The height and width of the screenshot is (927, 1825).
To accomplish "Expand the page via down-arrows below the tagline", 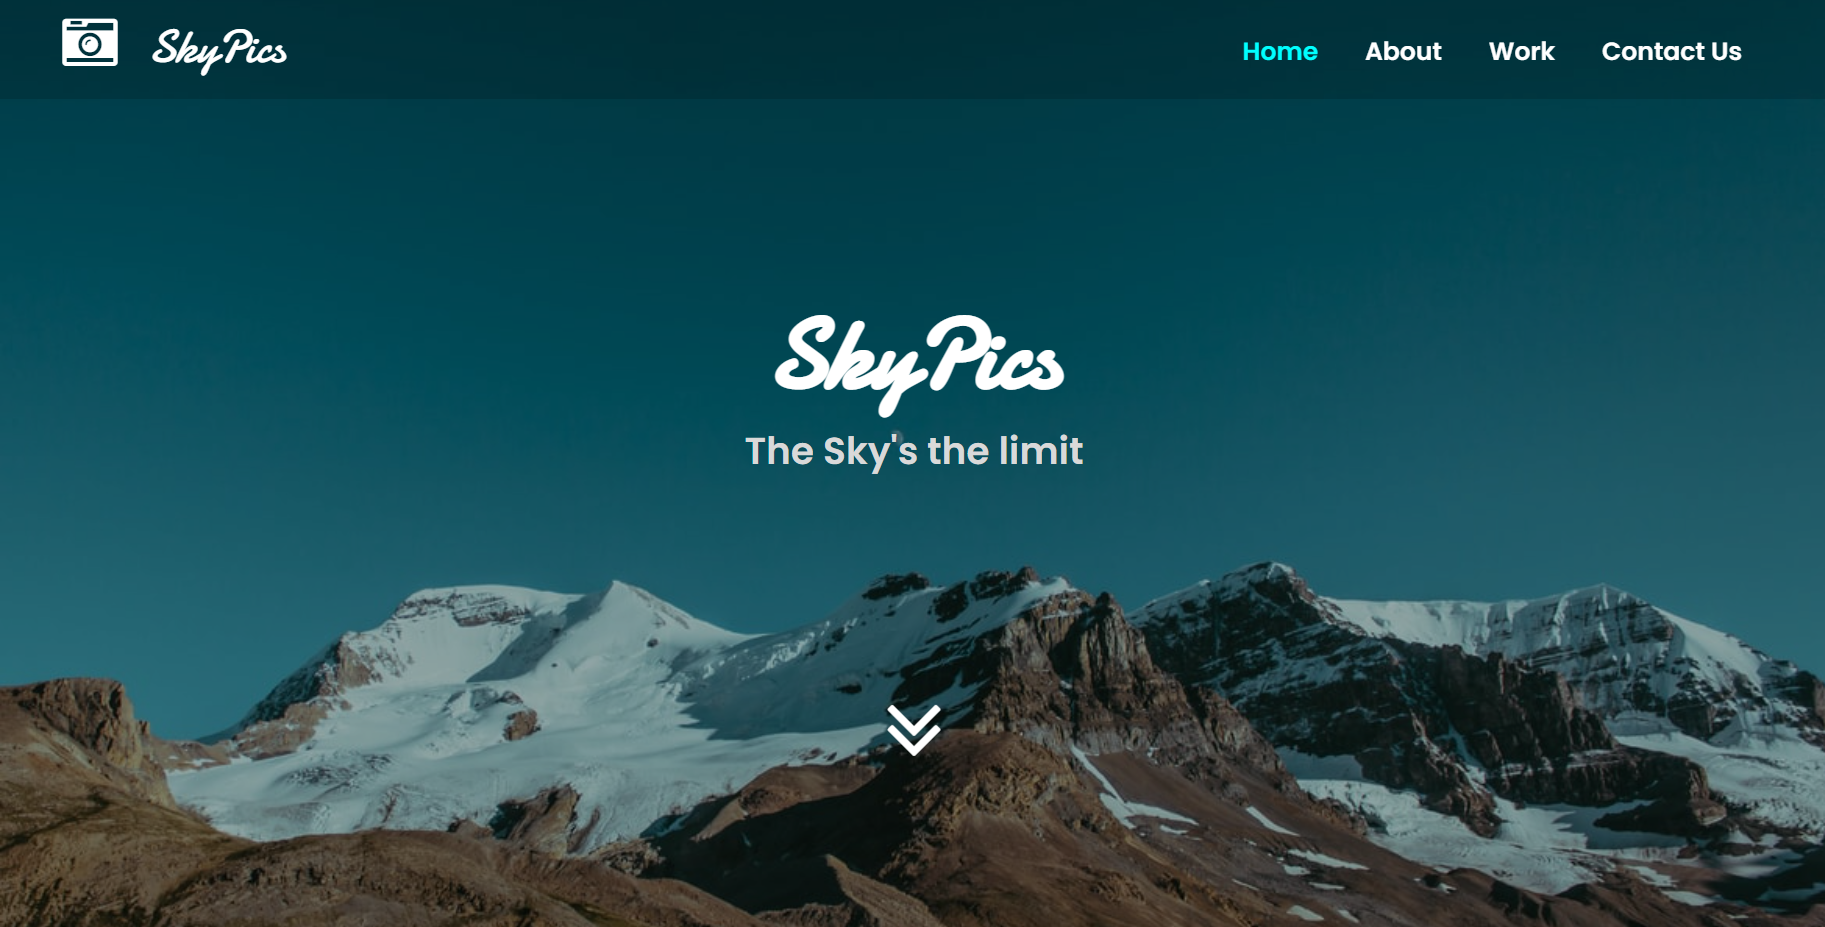I will 914,730.
